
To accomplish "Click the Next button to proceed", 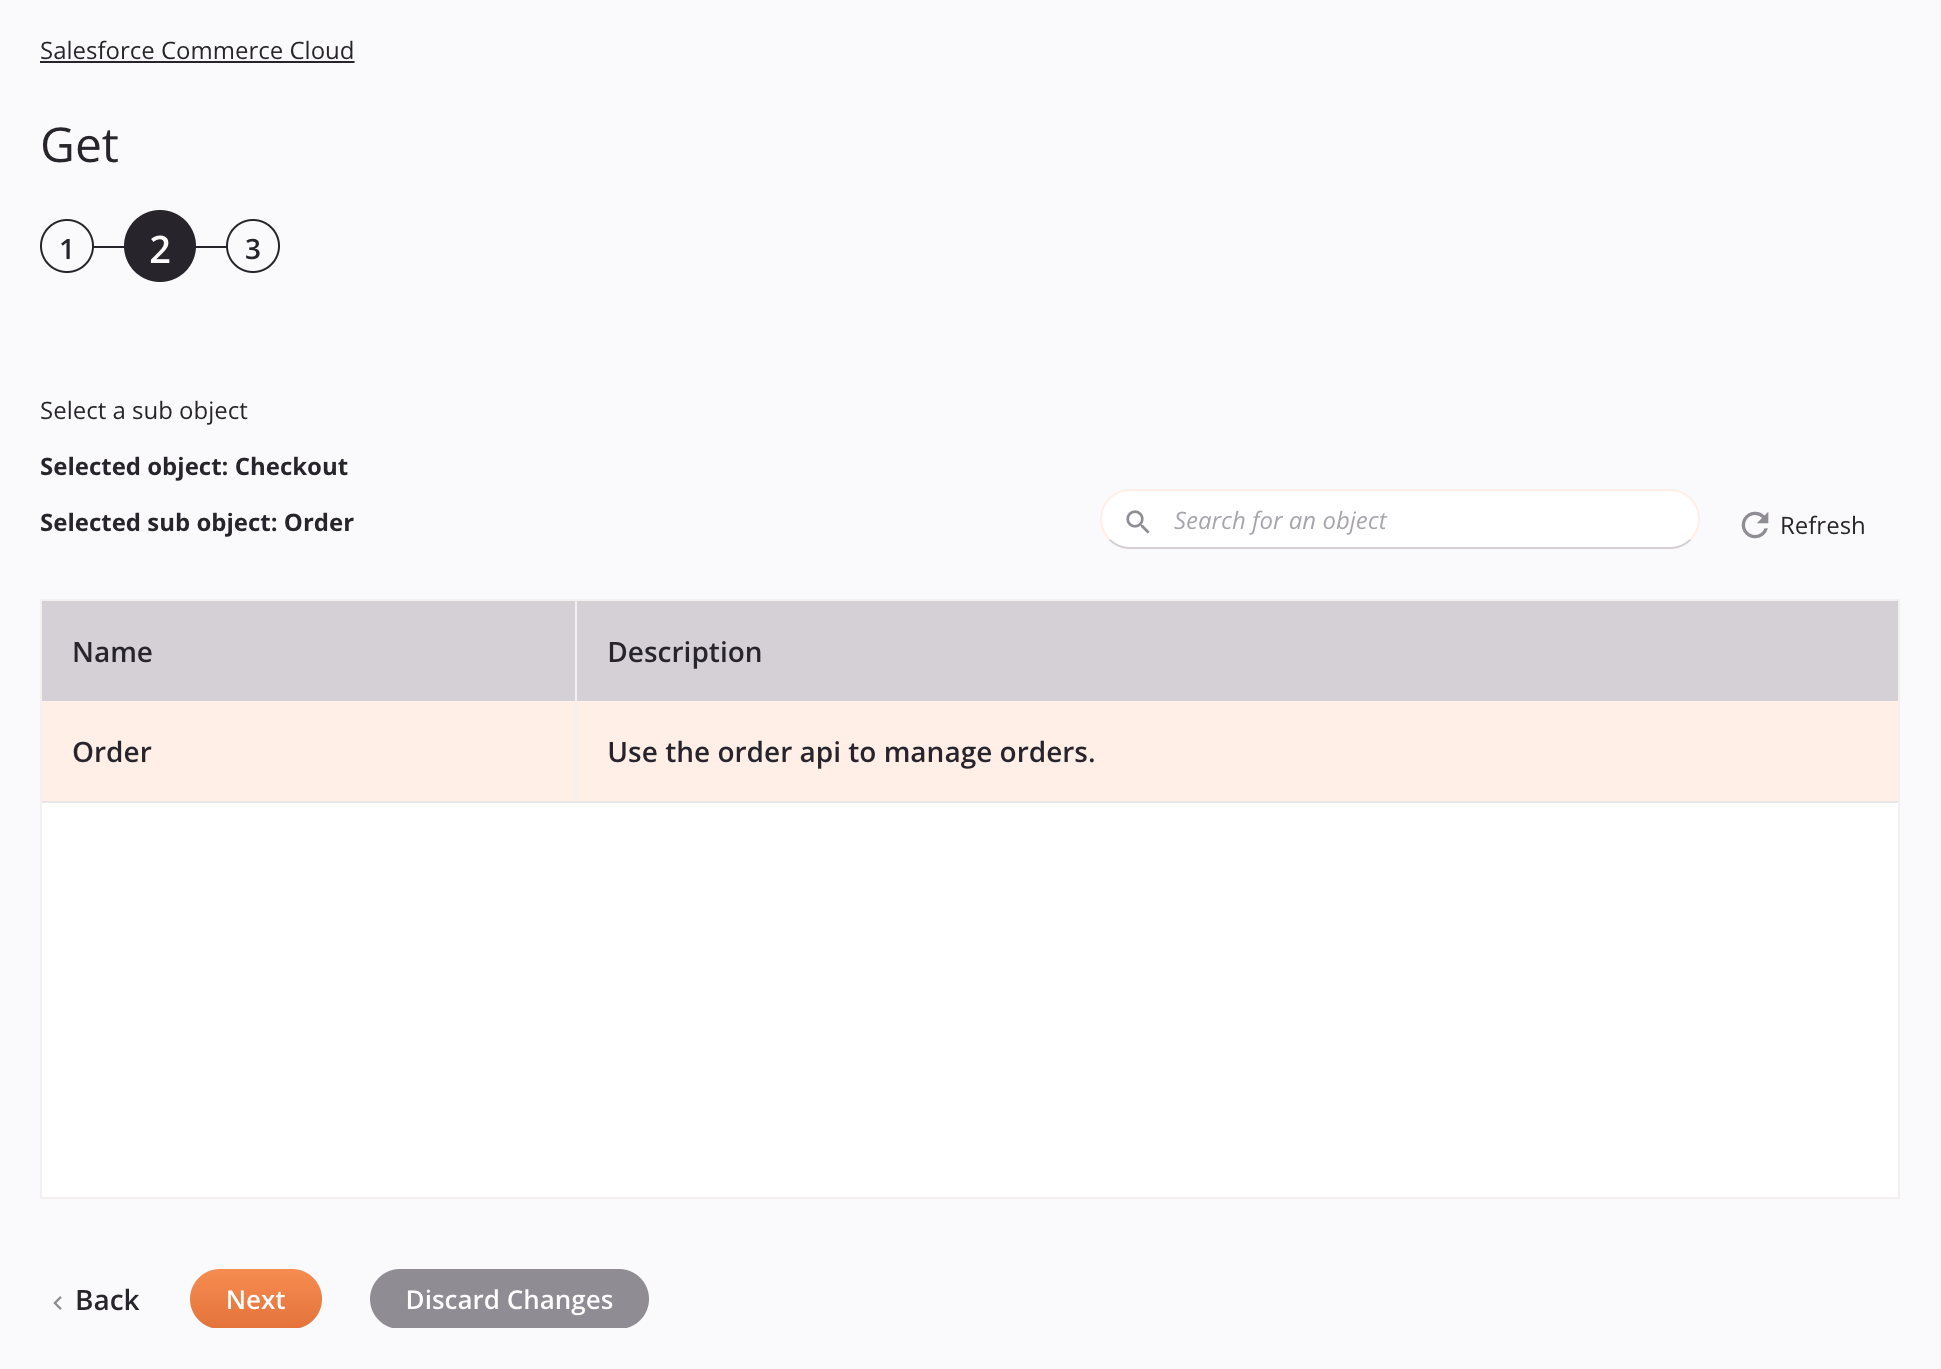I will click(x=255, y=1298).
